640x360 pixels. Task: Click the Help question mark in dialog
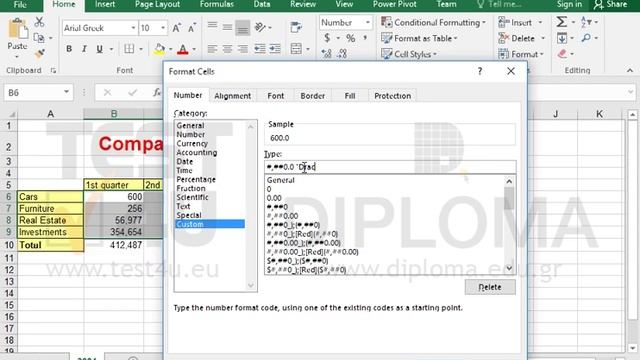click(x=480, y=71)
